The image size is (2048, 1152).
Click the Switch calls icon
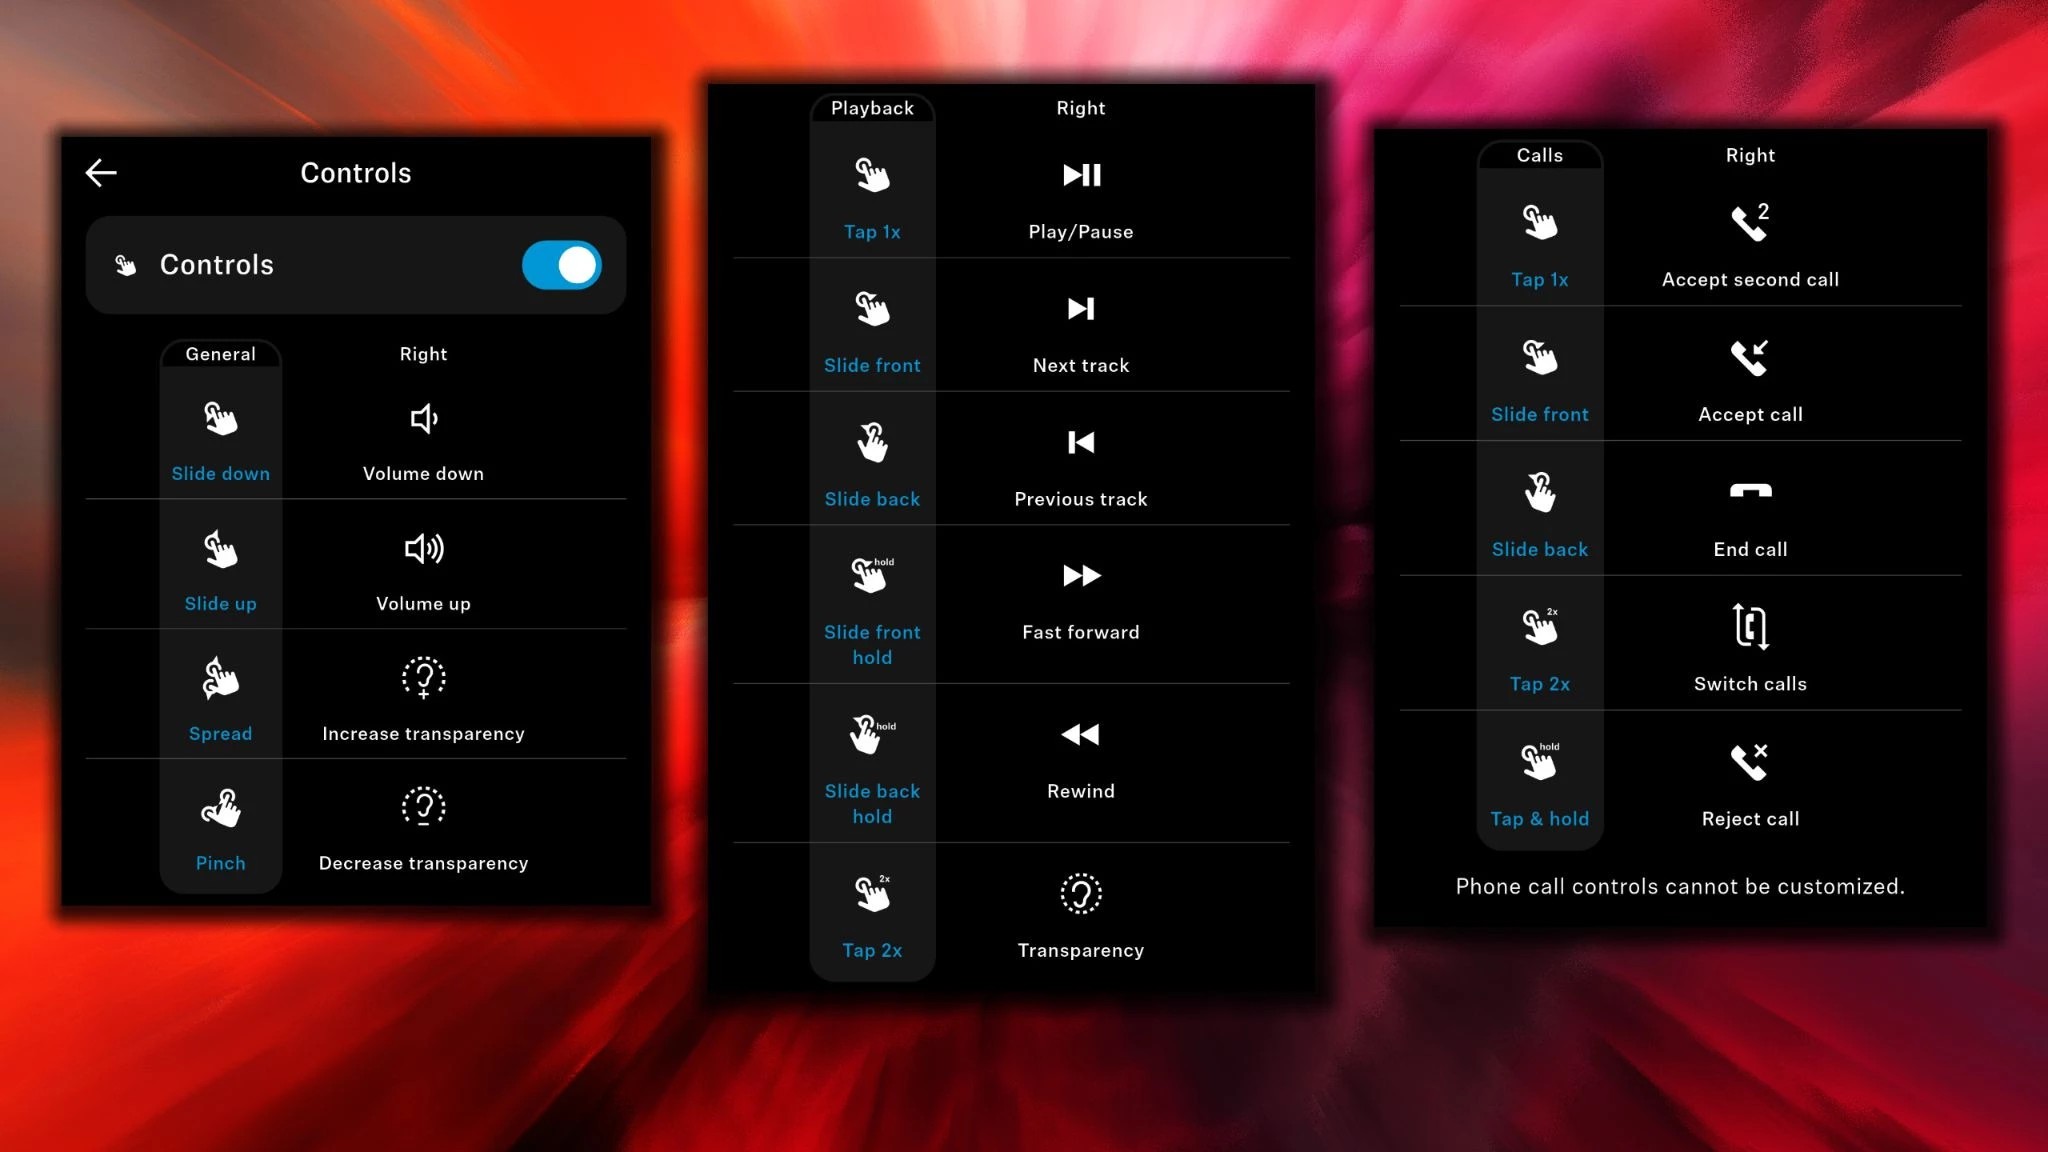pyautogui.click(x=1750, y=627)
